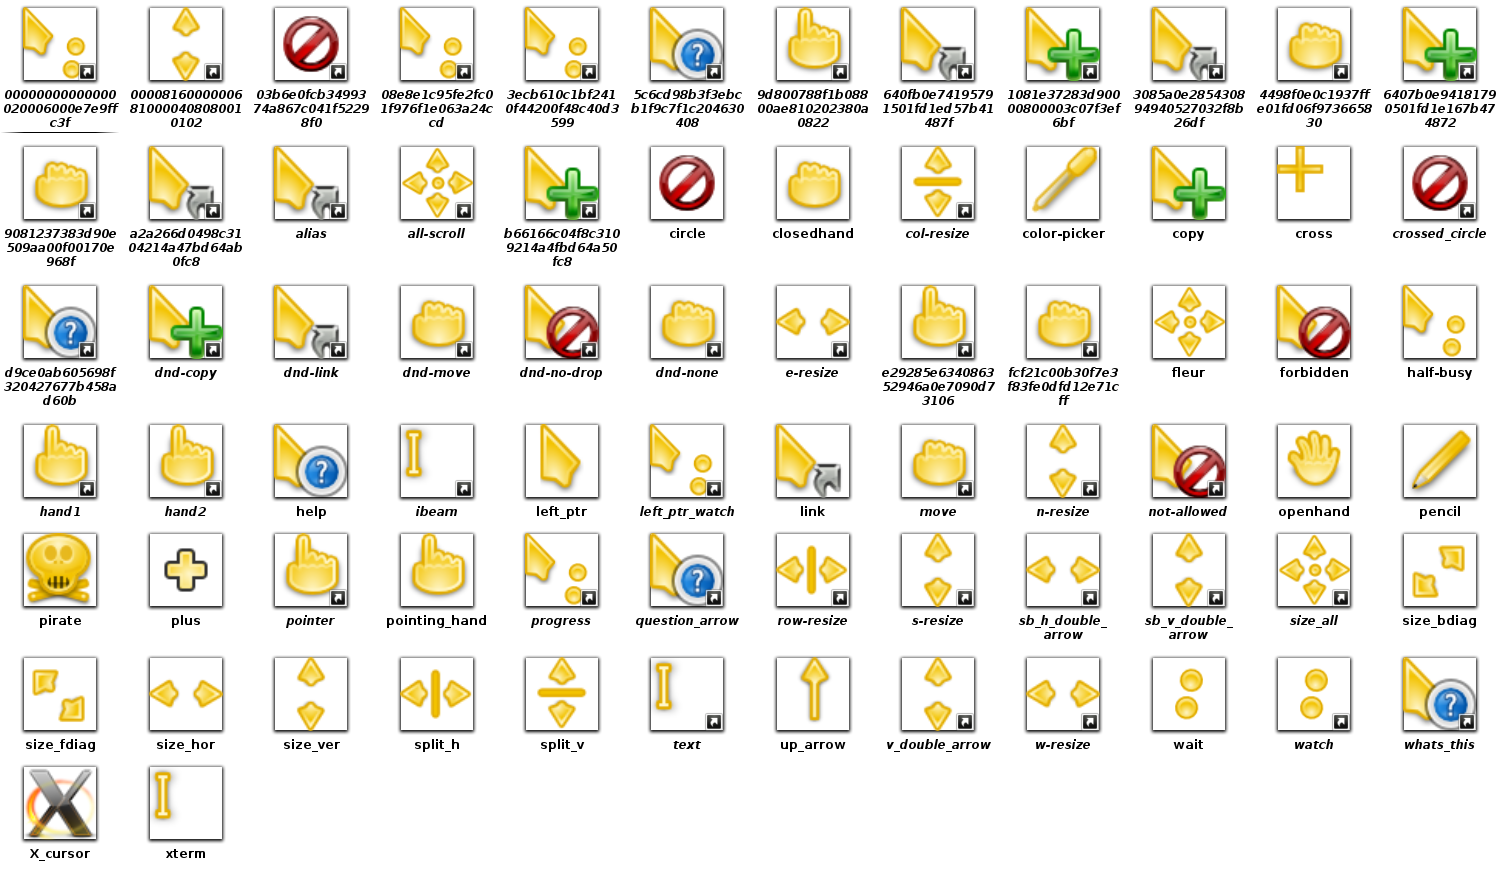Click the hand1 cursor icon
Screen dimensions: 1498x872
coord(60,461)
